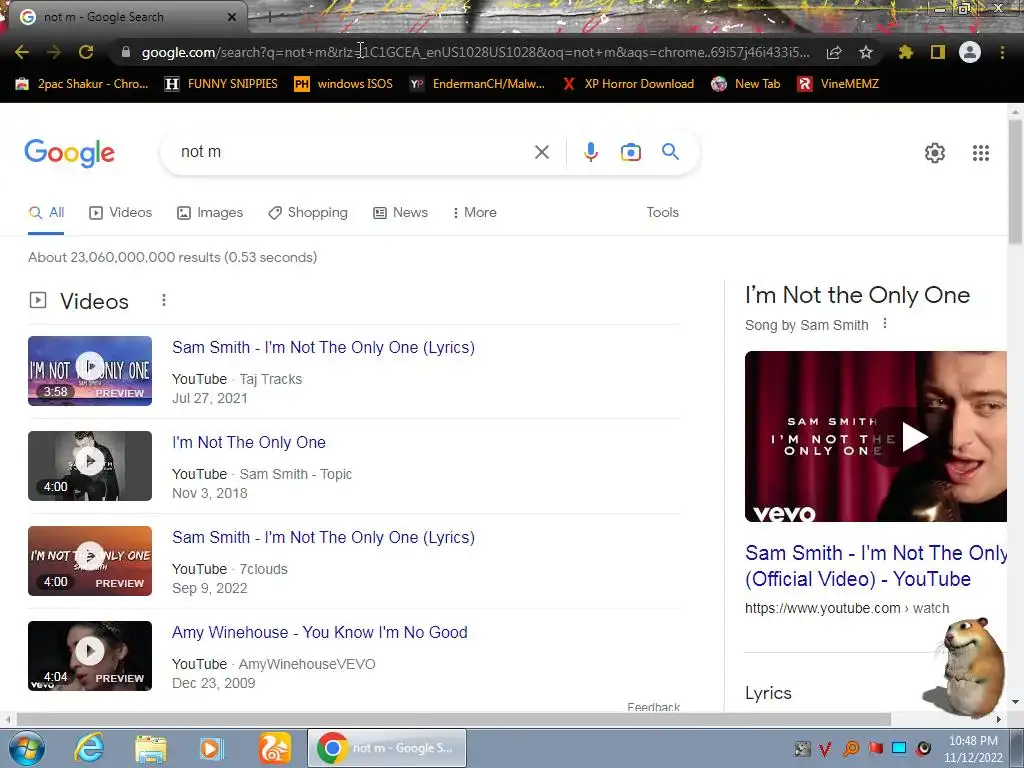Open the Google apps grid

coord(980,153)
